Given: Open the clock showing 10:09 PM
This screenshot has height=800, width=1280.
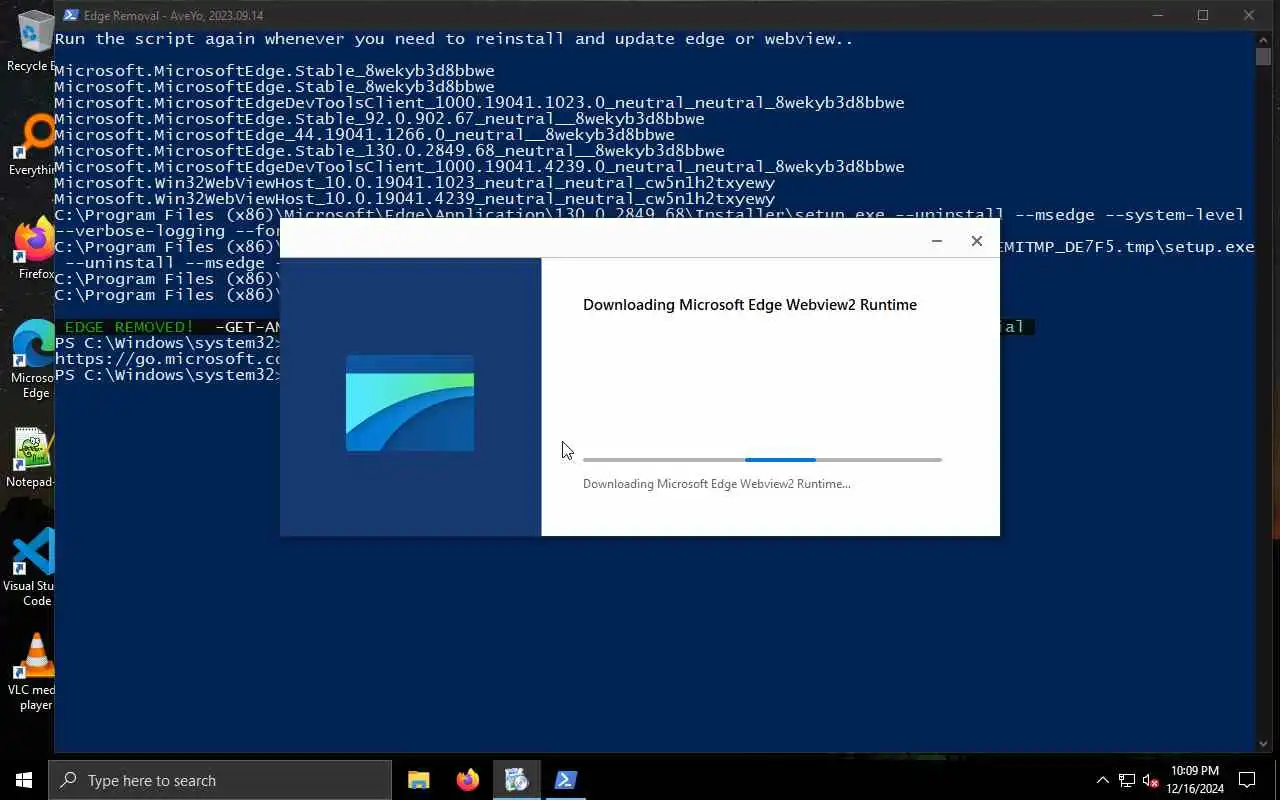Looking at the screenshot, I should 1195,780.
